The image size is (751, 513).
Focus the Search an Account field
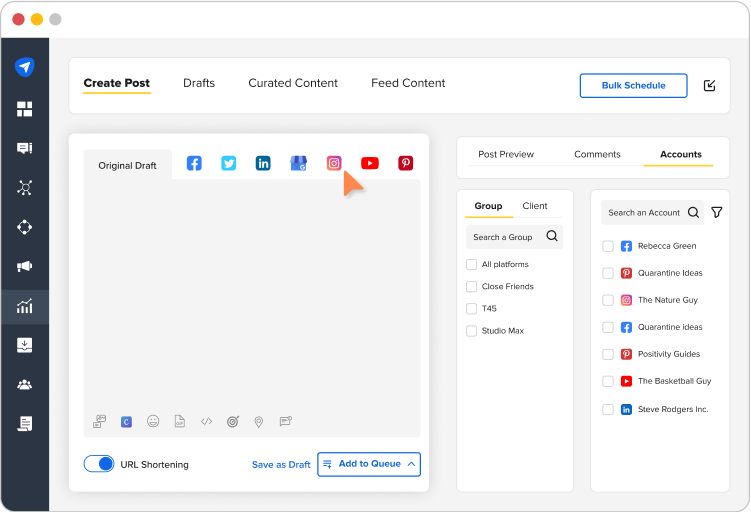coord(652,213)
